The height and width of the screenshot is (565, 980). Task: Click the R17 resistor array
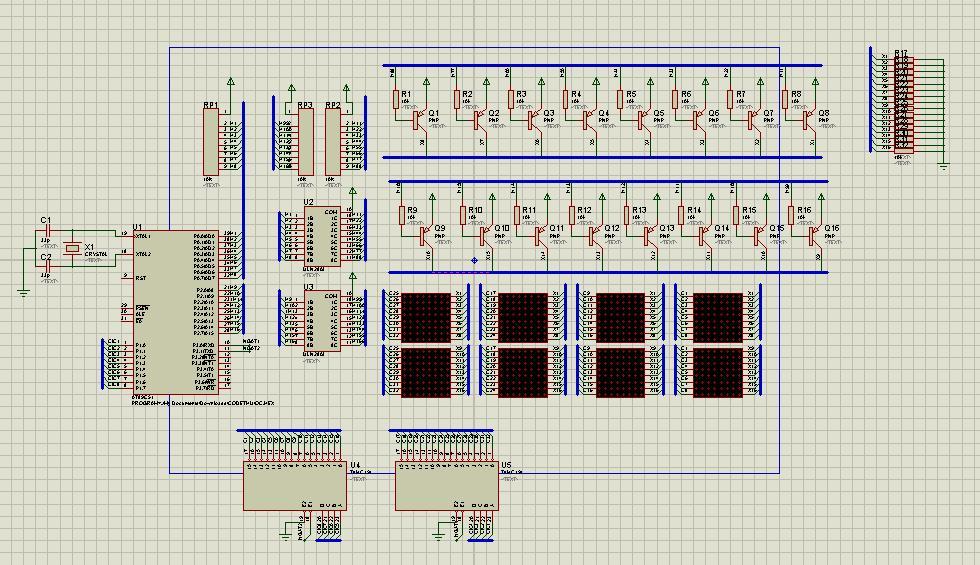[902, 102]
